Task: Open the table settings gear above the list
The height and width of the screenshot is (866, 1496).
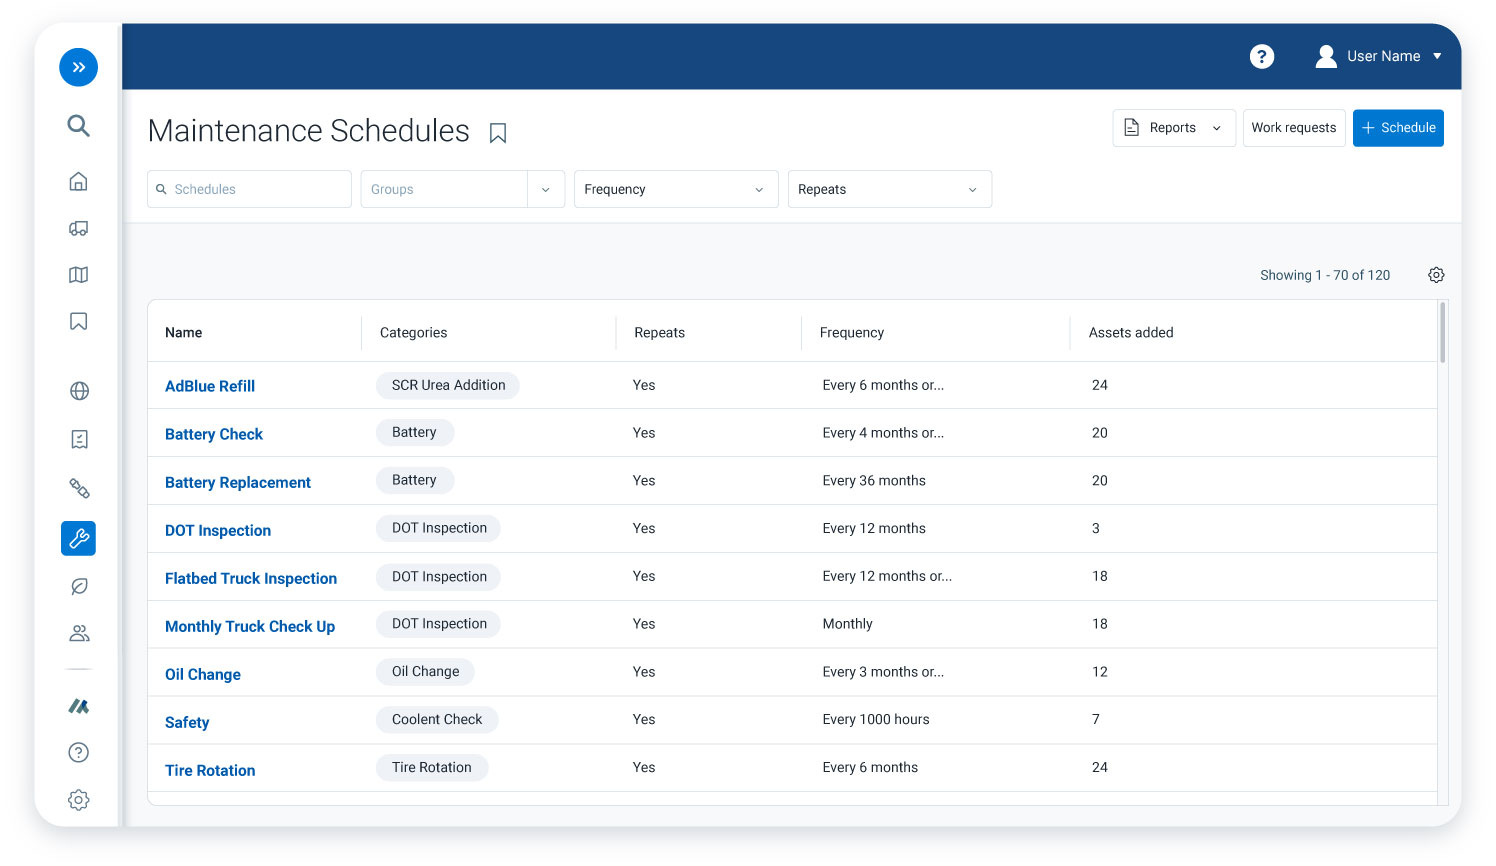Action: click(x=1436, y=274)
